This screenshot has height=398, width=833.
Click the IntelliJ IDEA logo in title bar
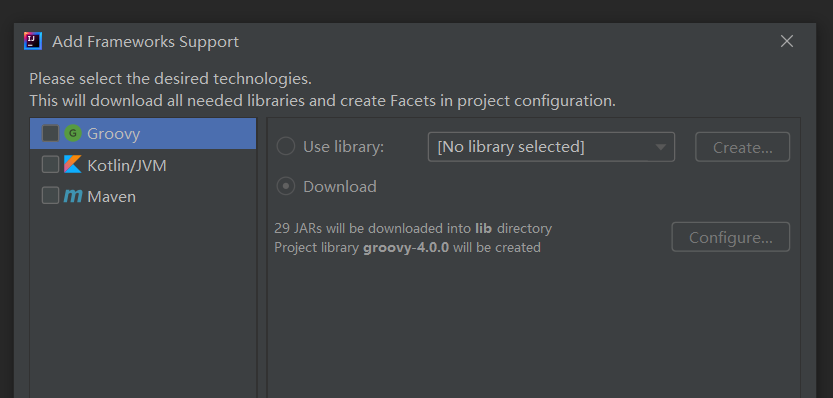click(x=33, y=41)
